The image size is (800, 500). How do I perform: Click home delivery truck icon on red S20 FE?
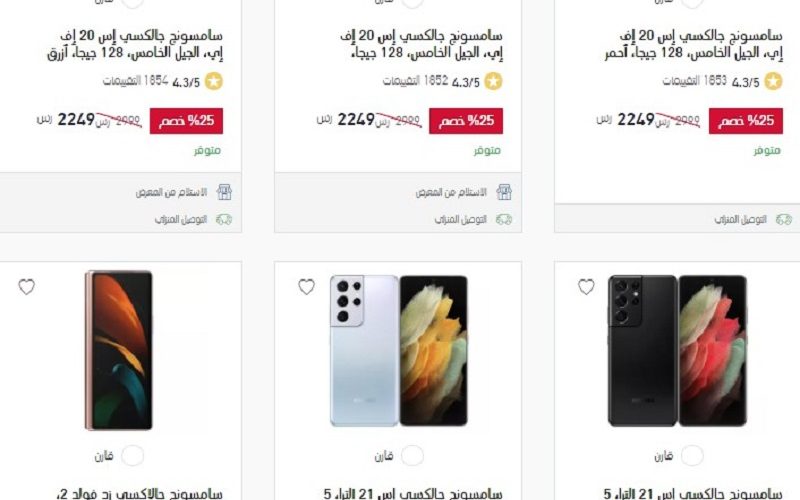click(x=784, y=219)
